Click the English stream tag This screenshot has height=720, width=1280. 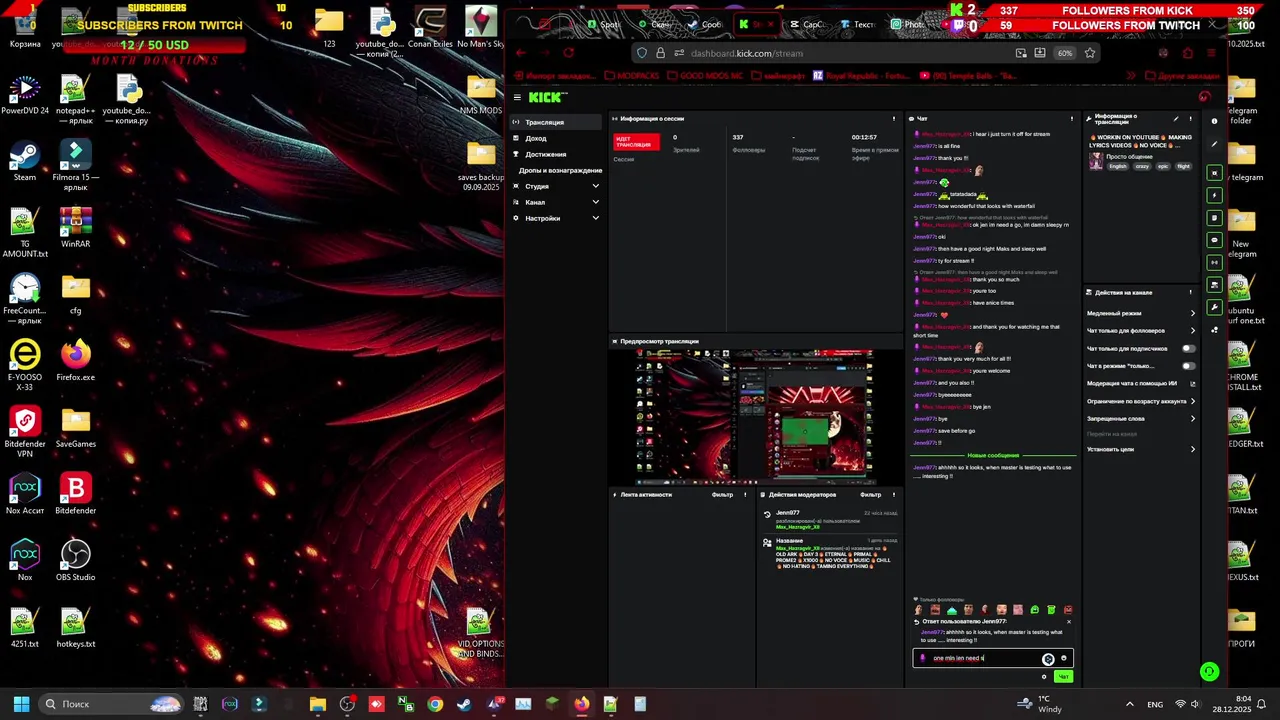(1117, 166)
